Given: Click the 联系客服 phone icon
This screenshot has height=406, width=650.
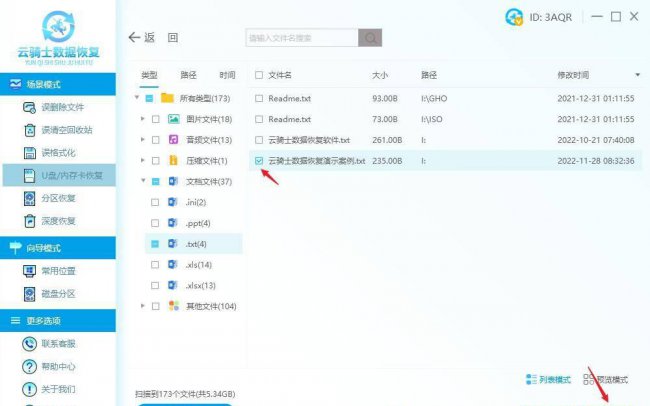Looking at the screenshot, I should click(x=29, y=344).
